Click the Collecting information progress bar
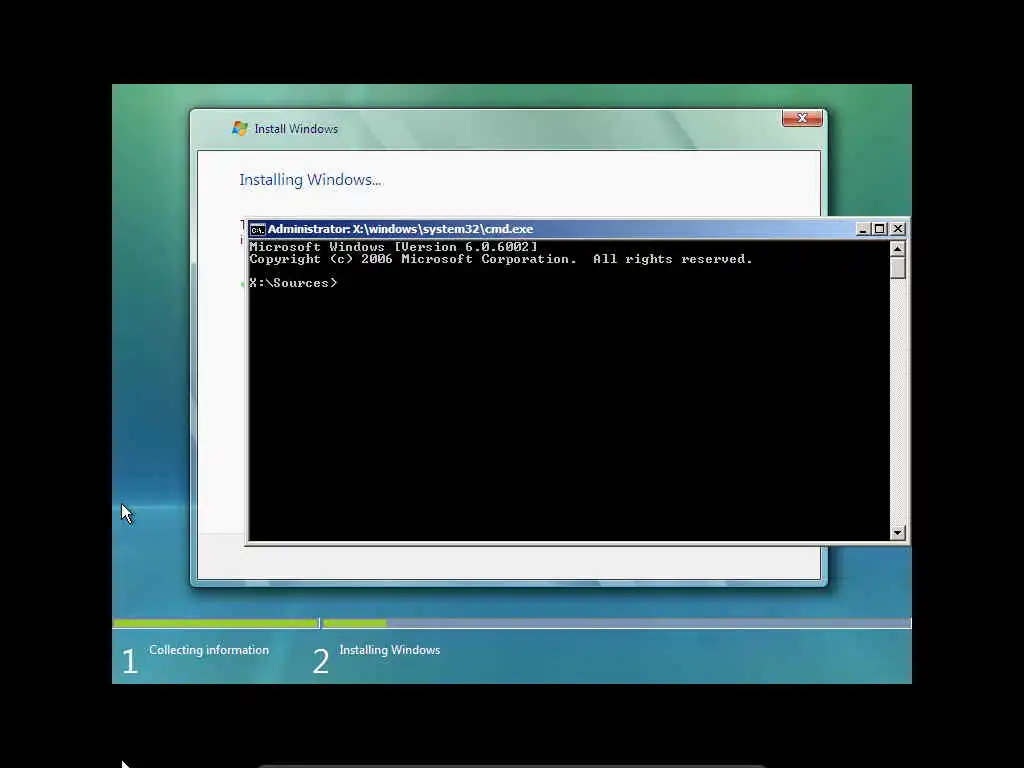Image resolution: width=1024 pixels, height=768 pixels. [x=216, y=624]
